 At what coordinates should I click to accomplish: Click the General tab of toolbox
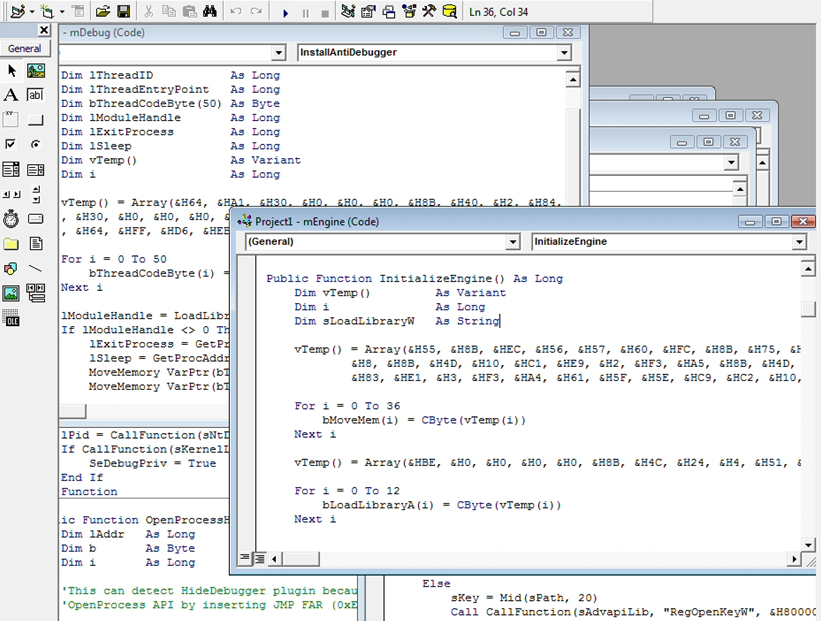(25, 48)
